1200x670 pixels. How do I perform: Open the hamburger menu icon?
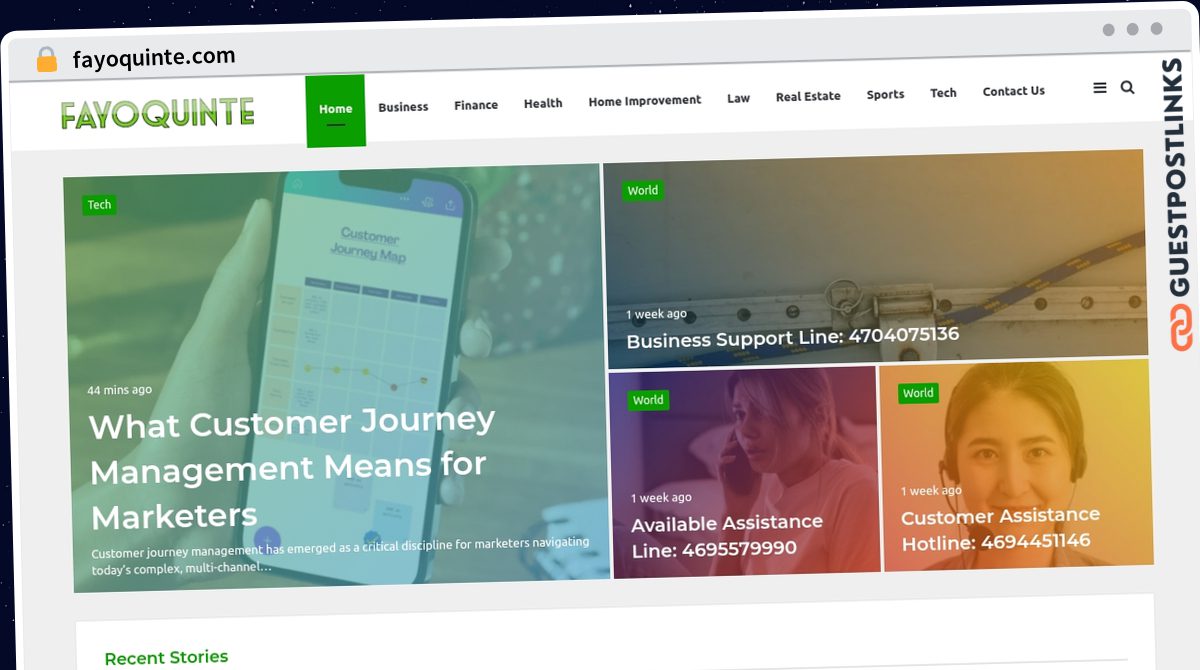coord(1100,88)
